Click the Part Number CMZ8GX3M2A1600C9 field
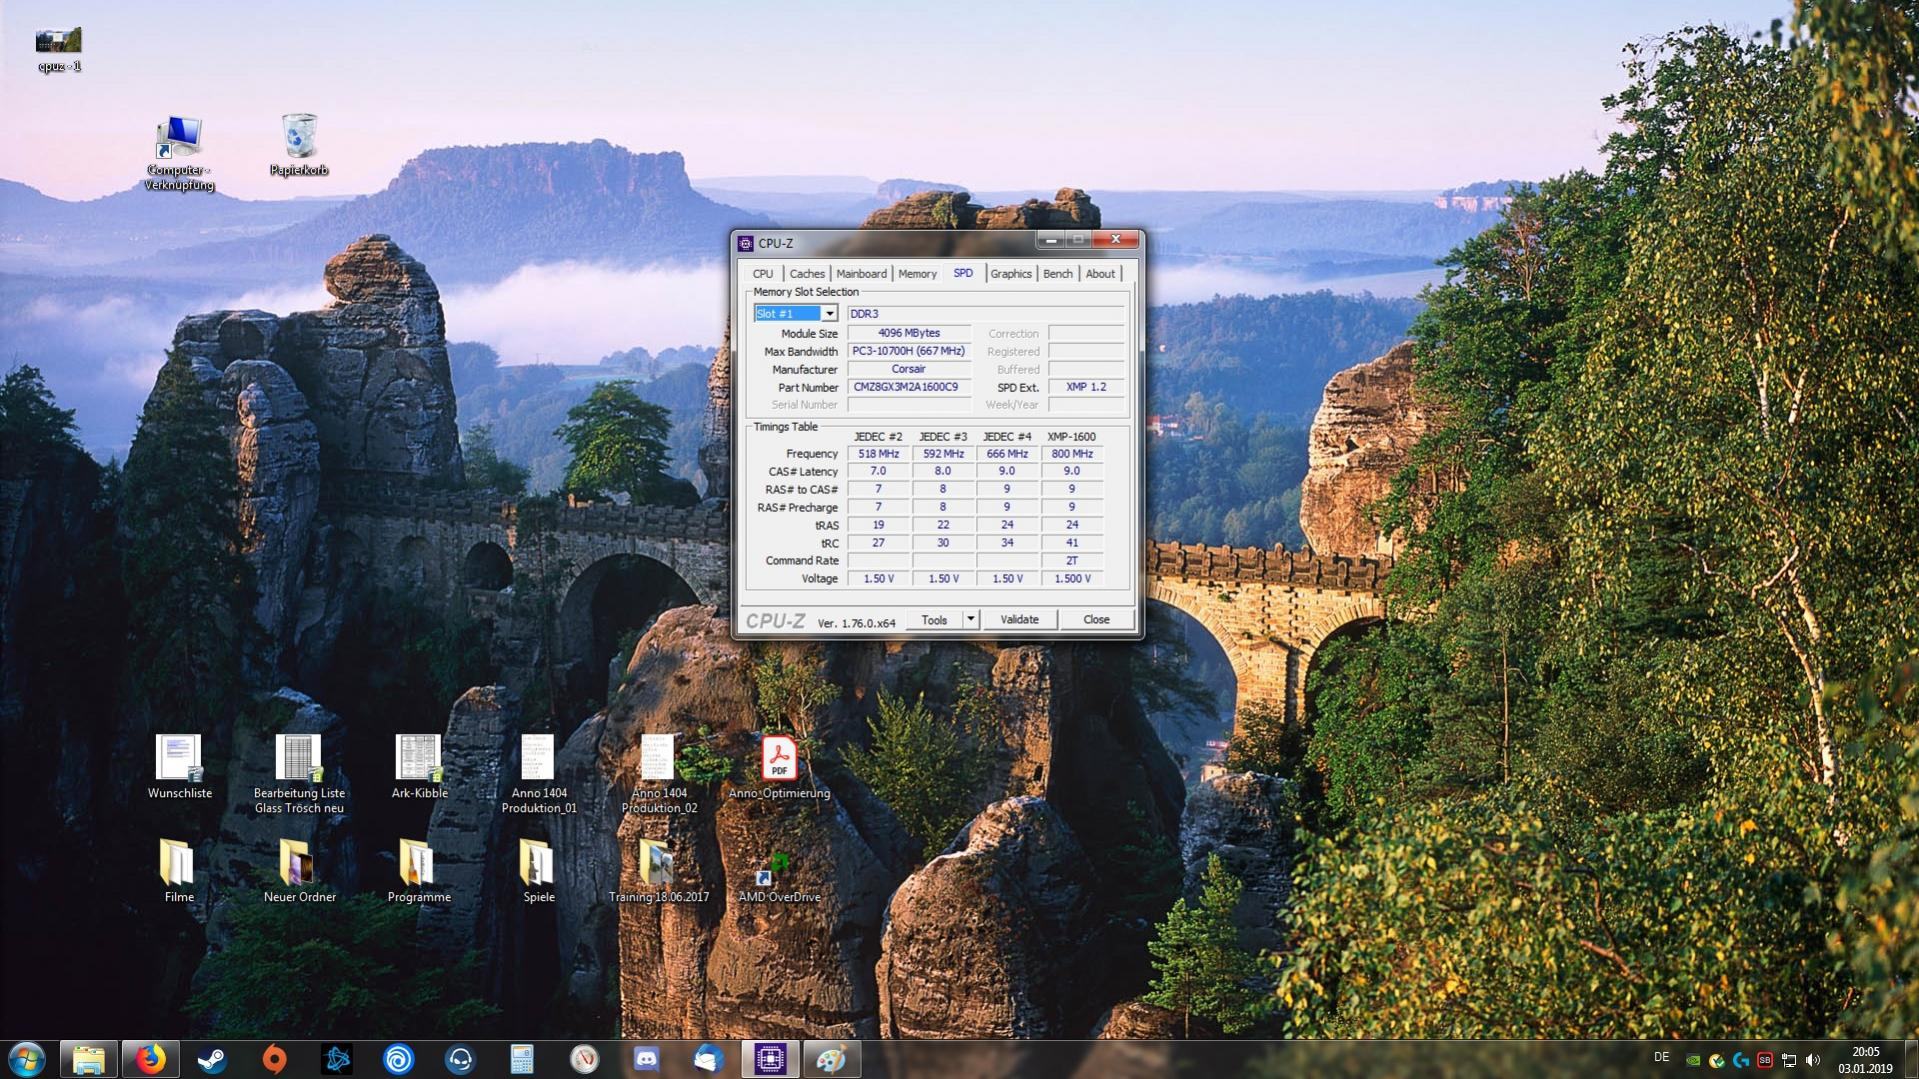 (908, 387)
